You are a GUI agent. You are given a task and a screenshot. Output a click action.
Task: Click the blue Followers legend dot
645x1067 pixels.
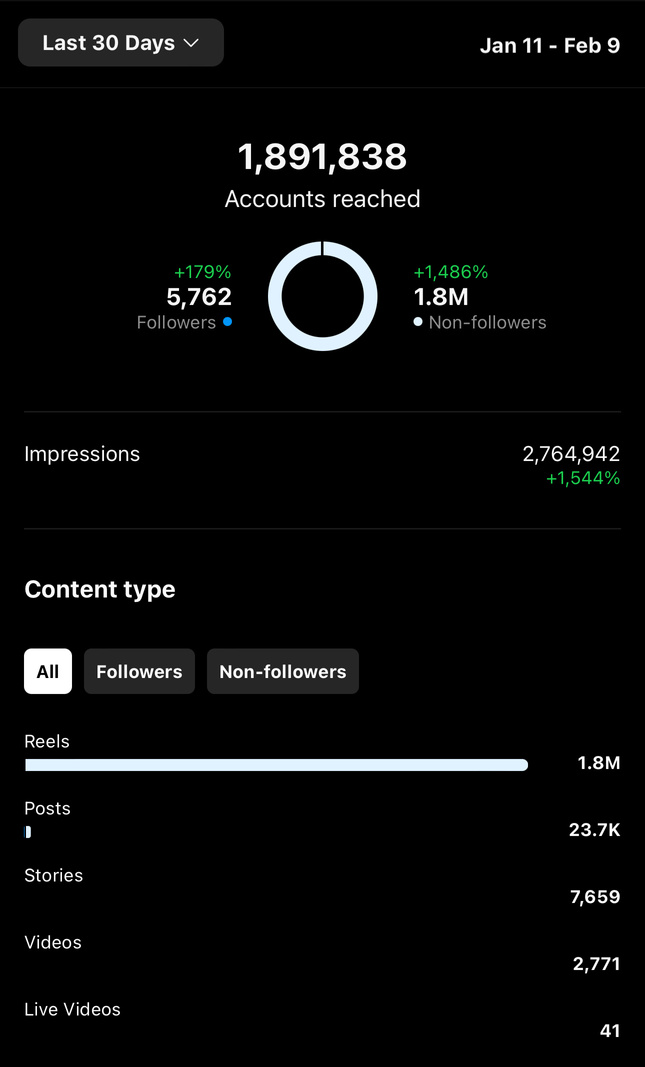(228, 322)
